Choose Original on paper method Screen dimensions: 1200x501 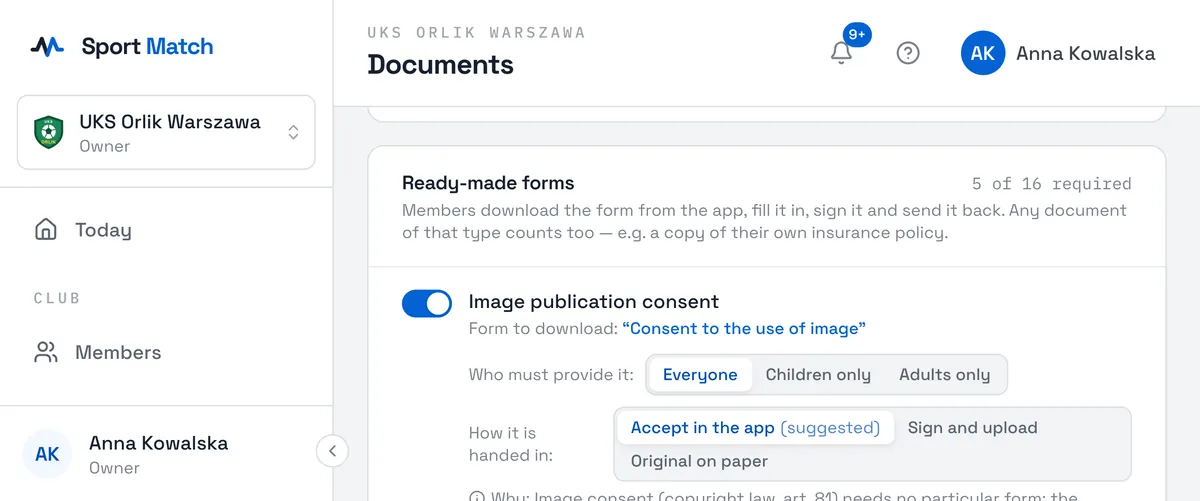point(699,461)
